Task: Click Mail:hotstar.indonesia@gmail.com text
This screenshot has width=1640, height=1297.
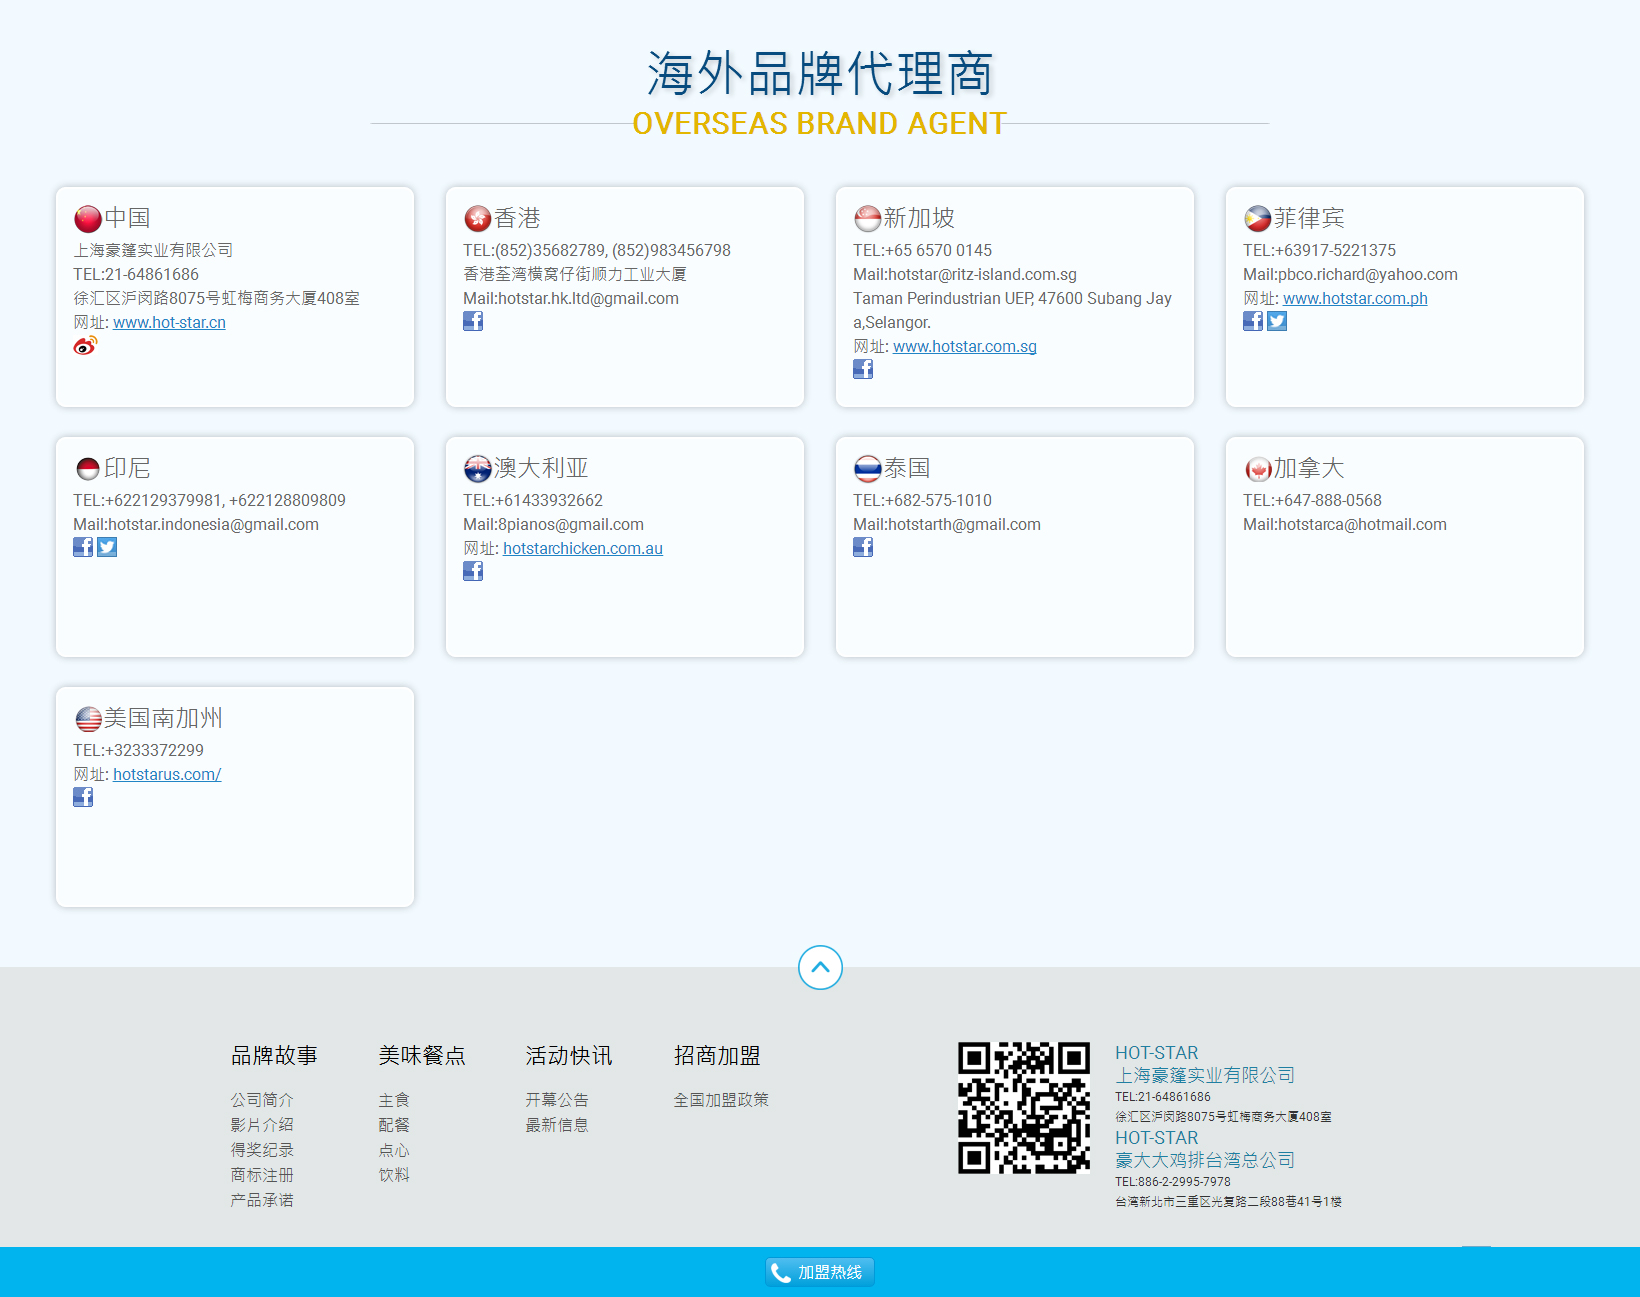Action: tap(196, 524)
